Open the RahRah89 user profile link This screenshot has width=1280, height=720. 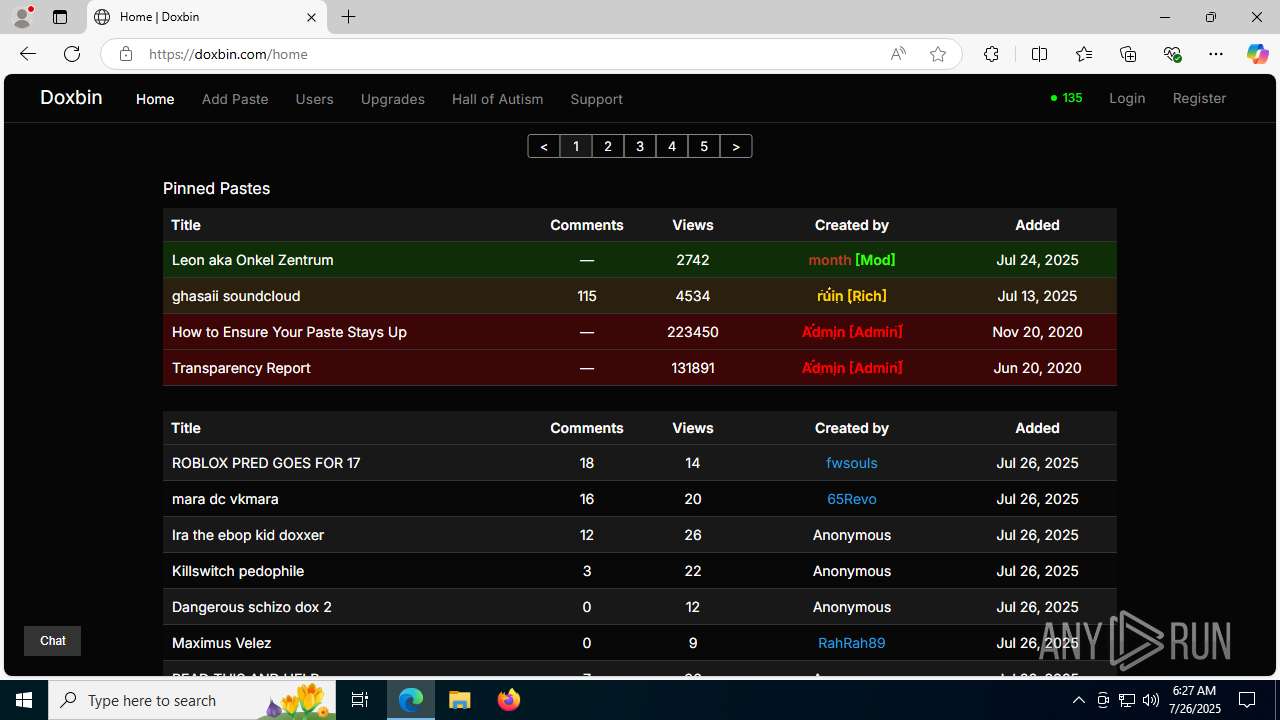(852, 643)
